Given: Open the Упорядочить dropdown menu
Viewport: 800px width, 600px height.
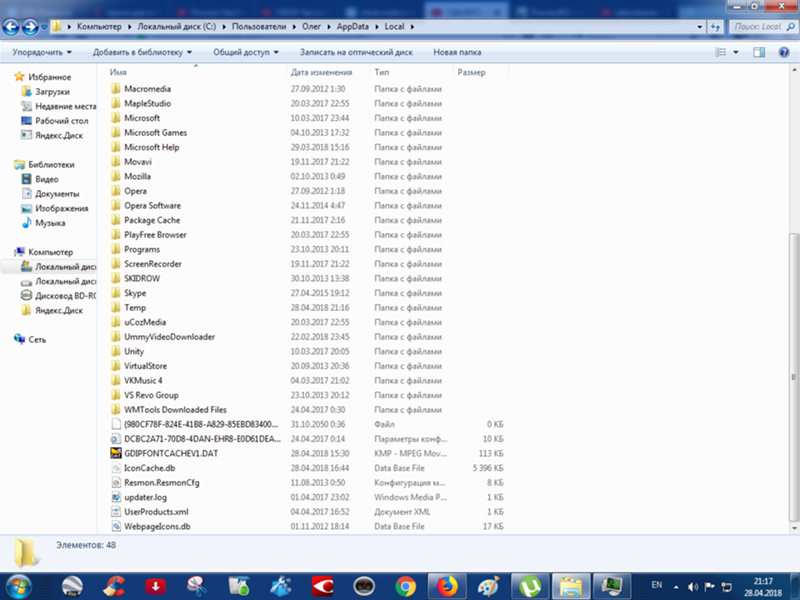Looking at the screenshot, I should [43, 52].
